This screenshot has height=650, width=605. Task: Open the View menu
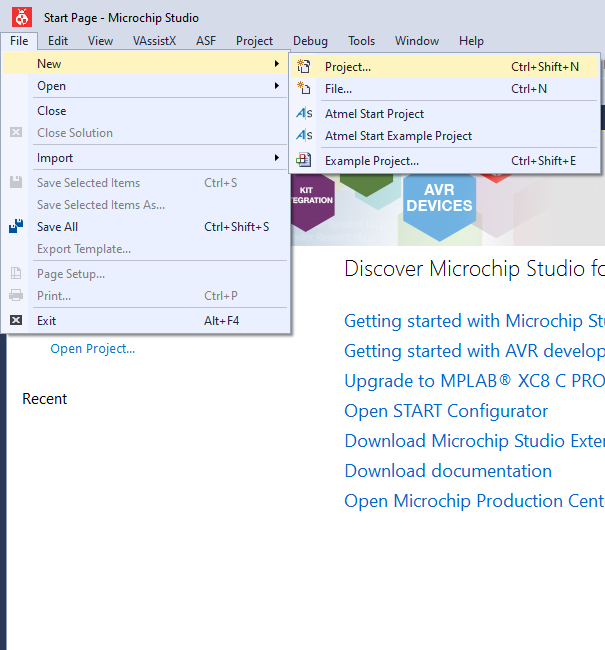point(100,41)
